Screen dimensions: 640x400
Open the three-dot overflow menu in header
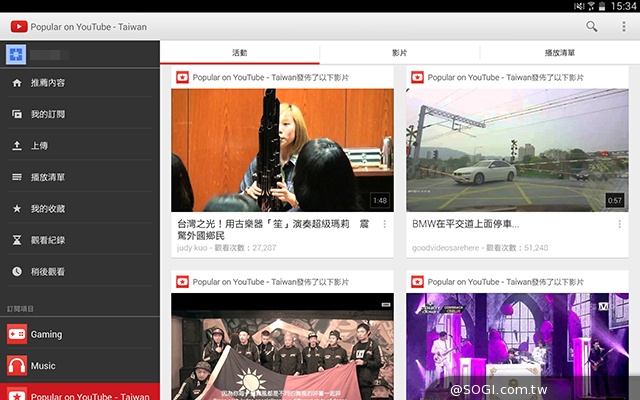[x=622, y=27]
